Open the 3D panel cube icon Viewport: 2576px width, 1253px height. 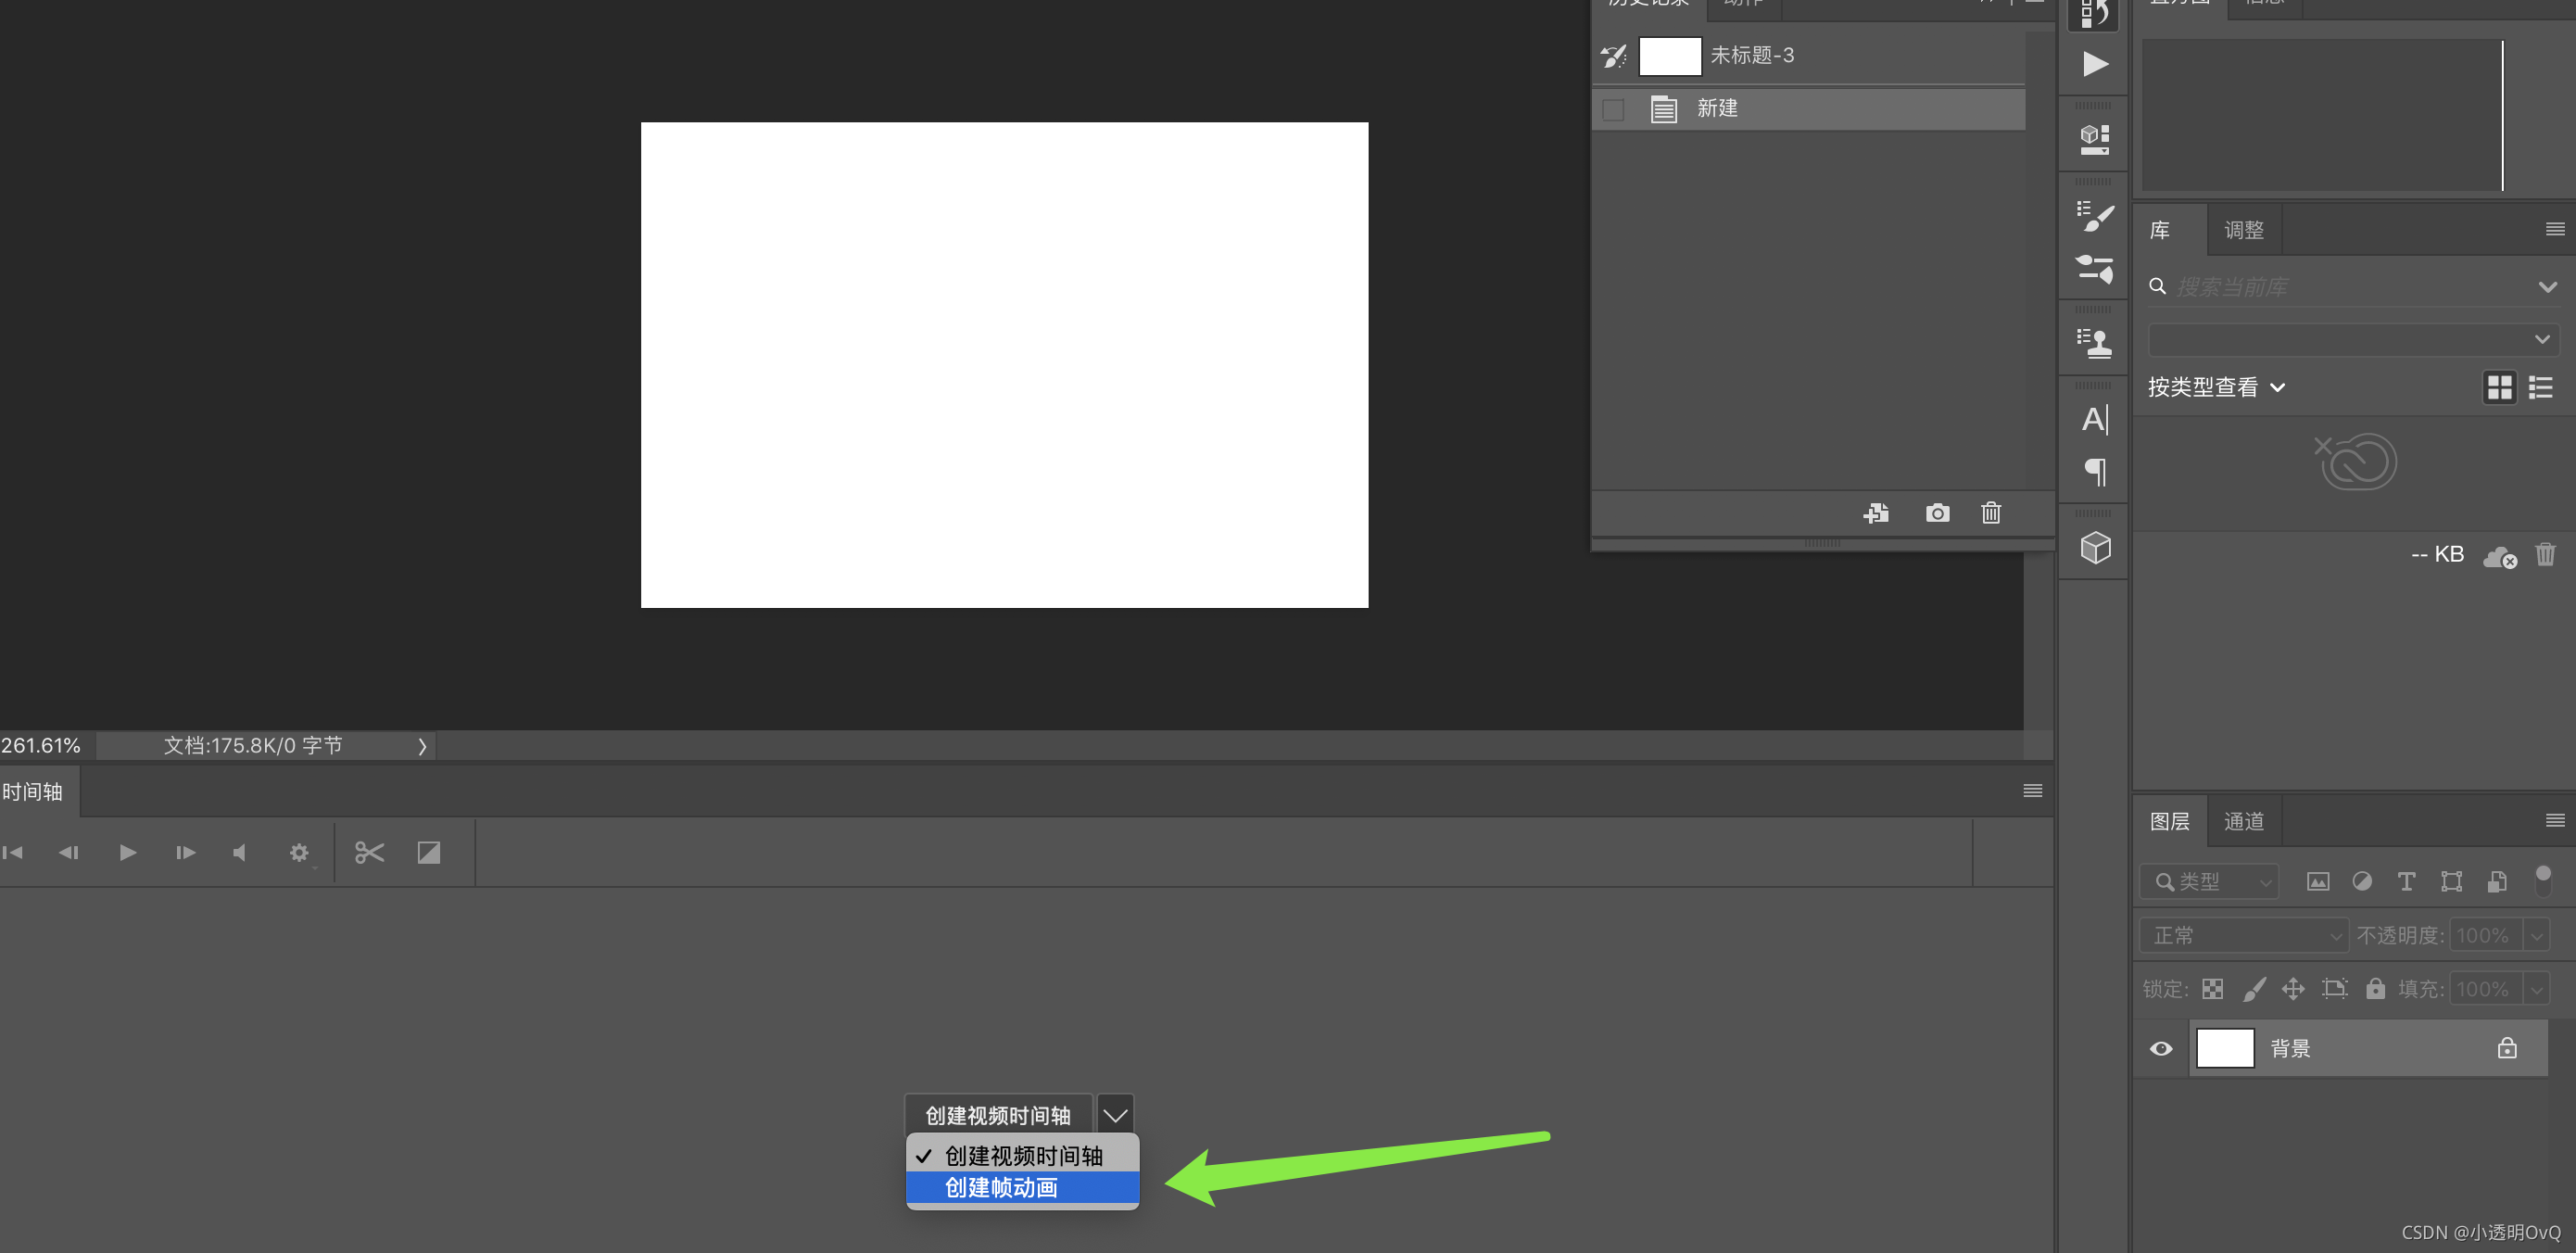coord(2095,548)
